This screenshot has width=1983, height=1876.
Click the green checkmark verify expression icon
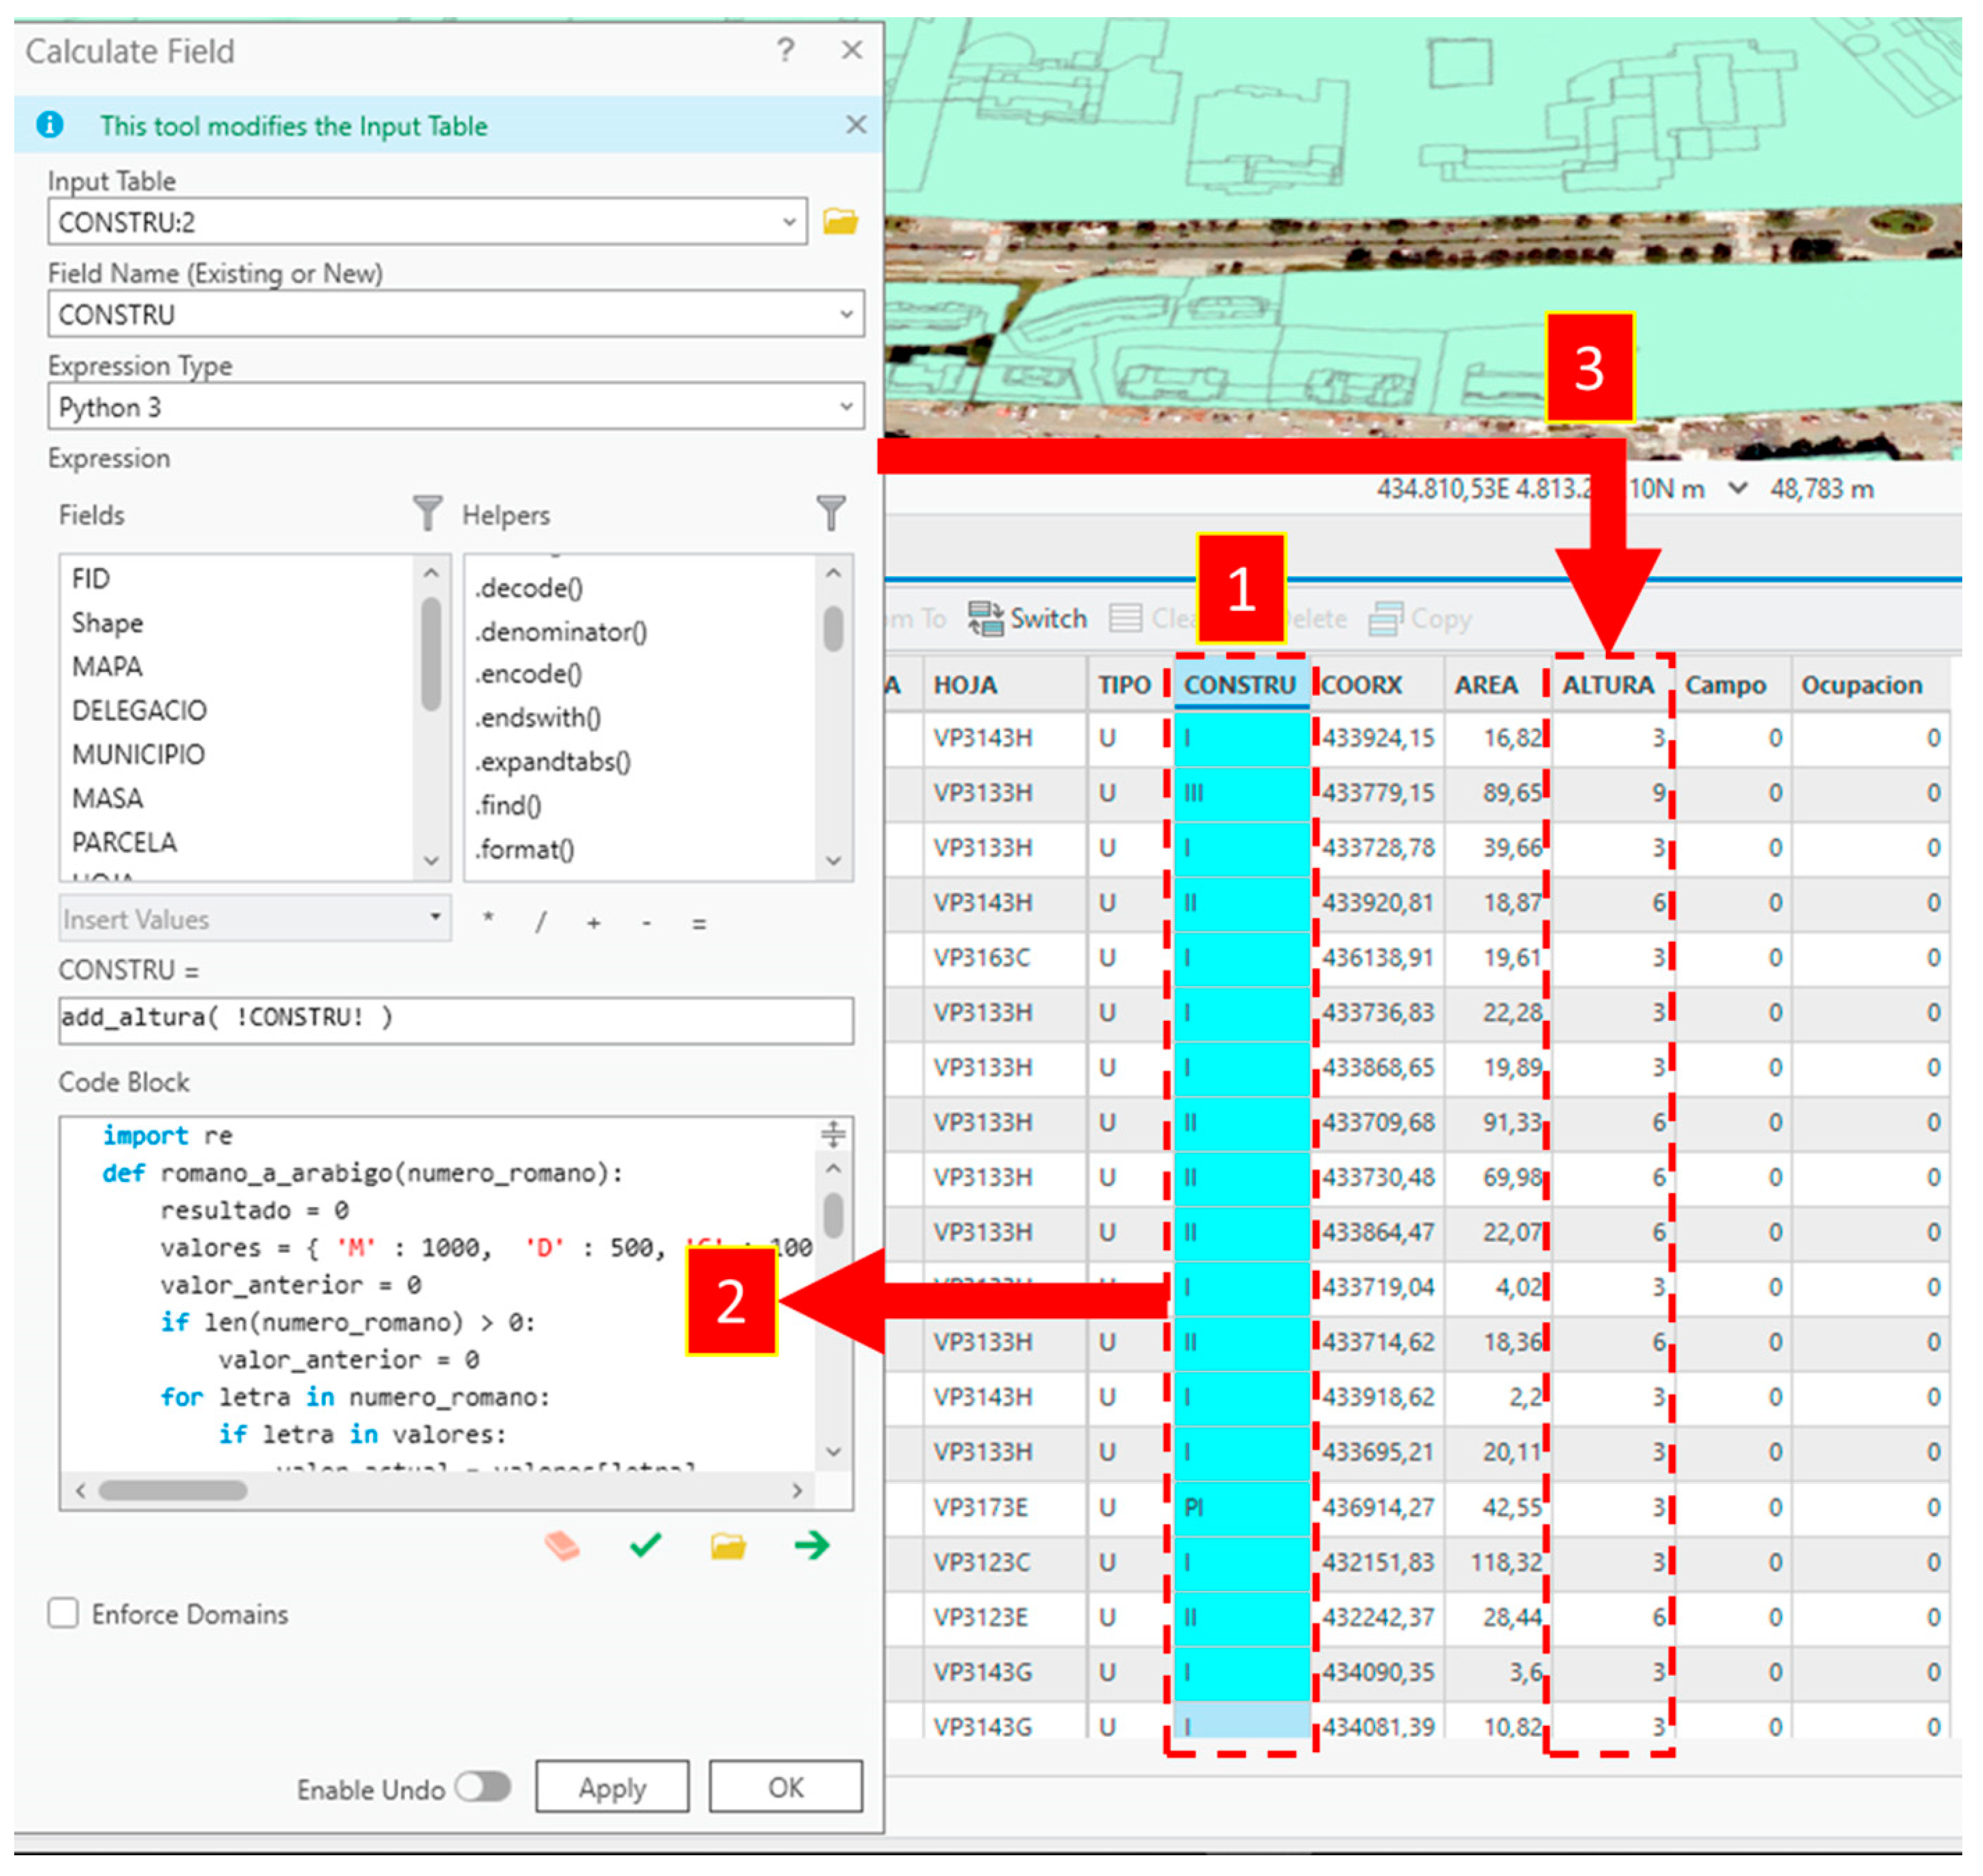[646, 1546]
